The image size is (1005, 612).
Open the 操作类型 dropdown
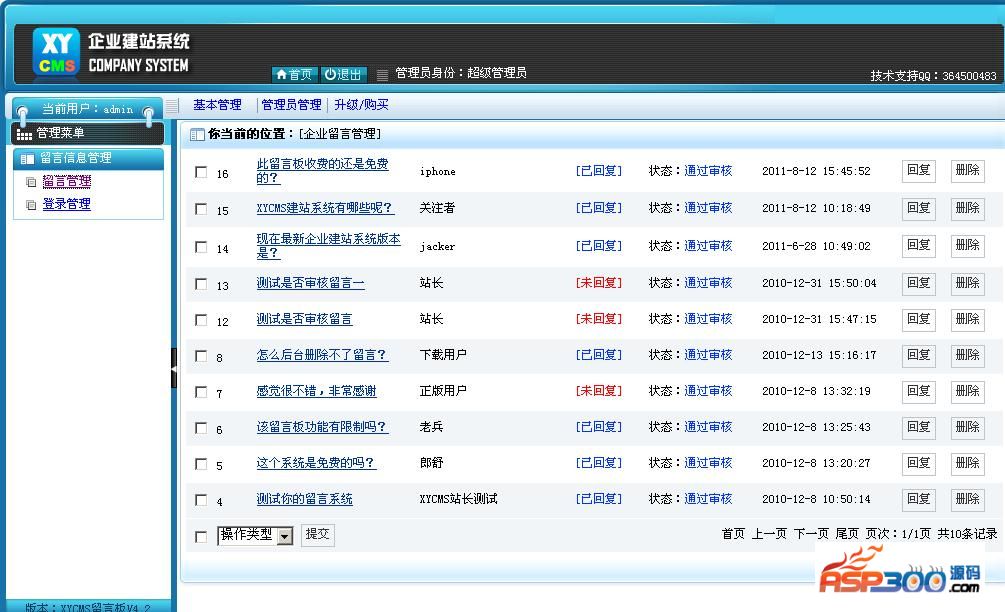(255, 535)
